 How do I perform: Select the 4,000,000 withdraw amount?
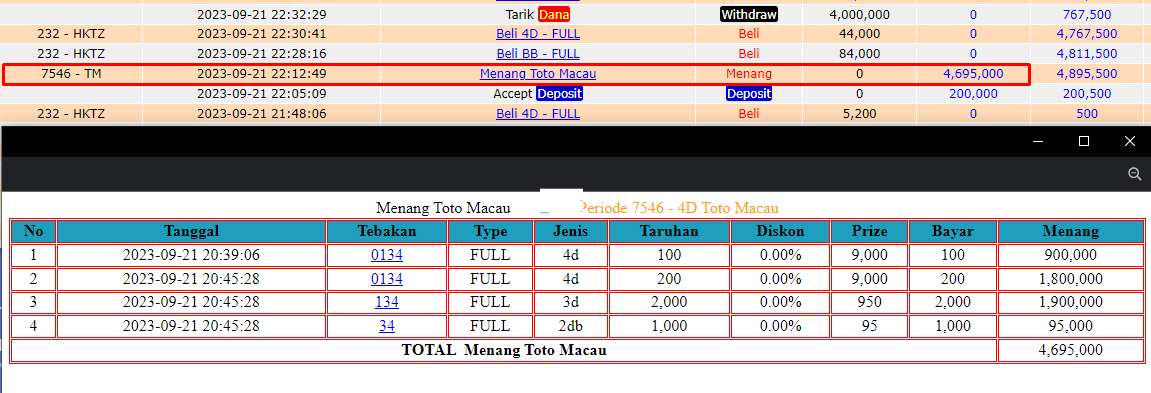point(860,14)
